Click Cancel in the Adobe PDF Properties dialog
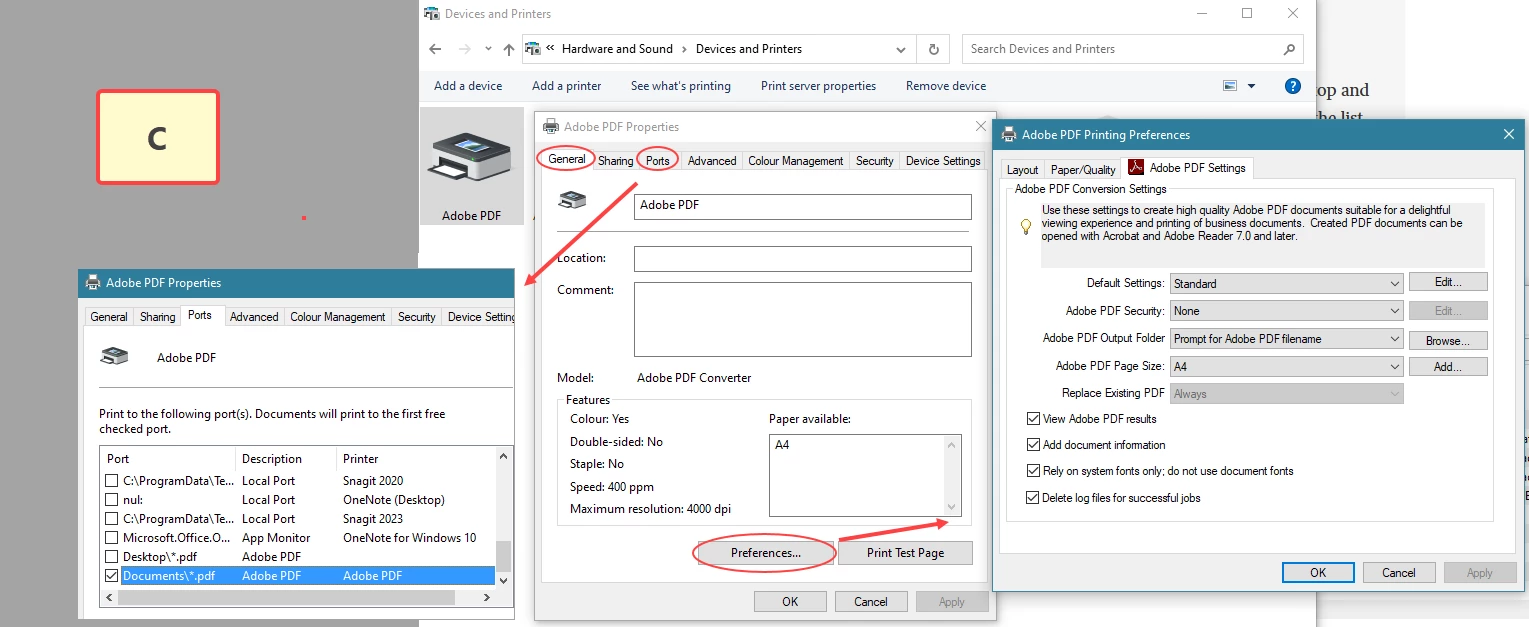The width and height of the screenshot is (1529, 627). click(871, 602)
